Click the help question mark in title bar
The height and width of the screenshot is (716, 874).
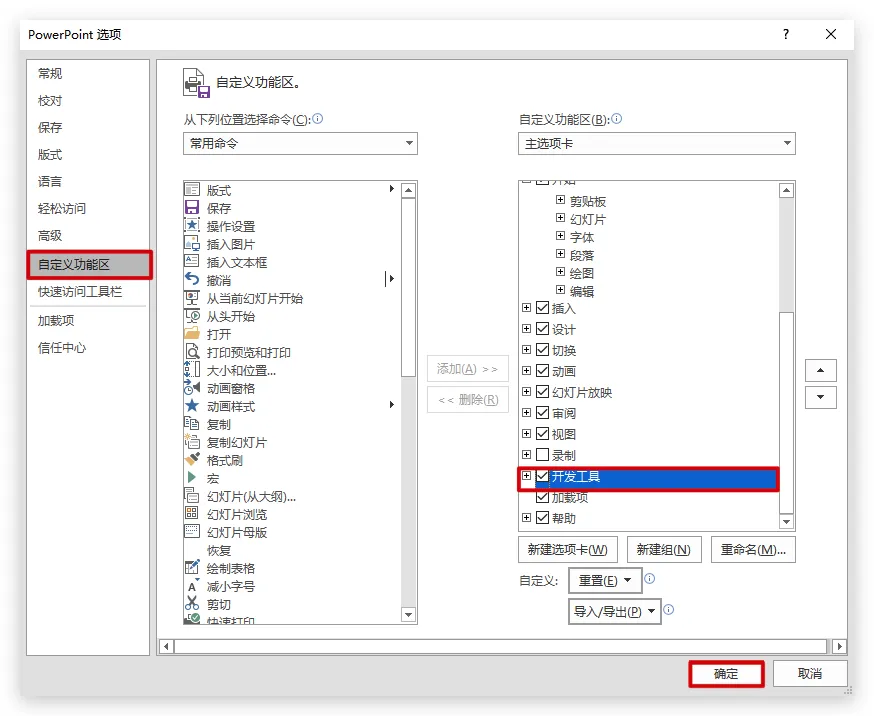786,35
